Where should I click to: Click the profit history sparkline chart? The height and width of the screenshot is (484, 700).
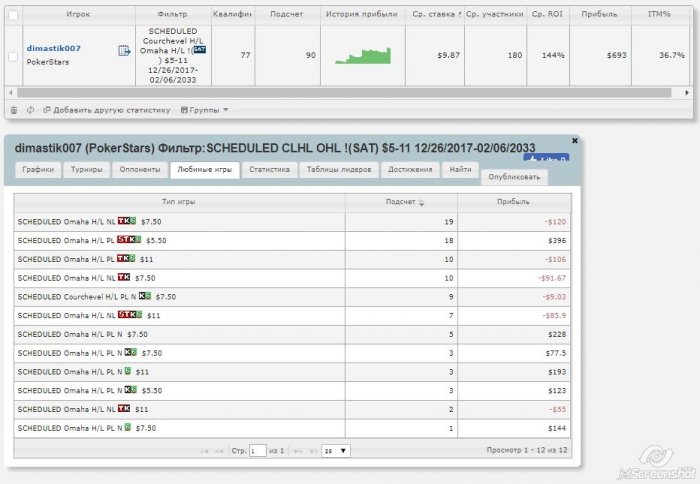point(363,56)
